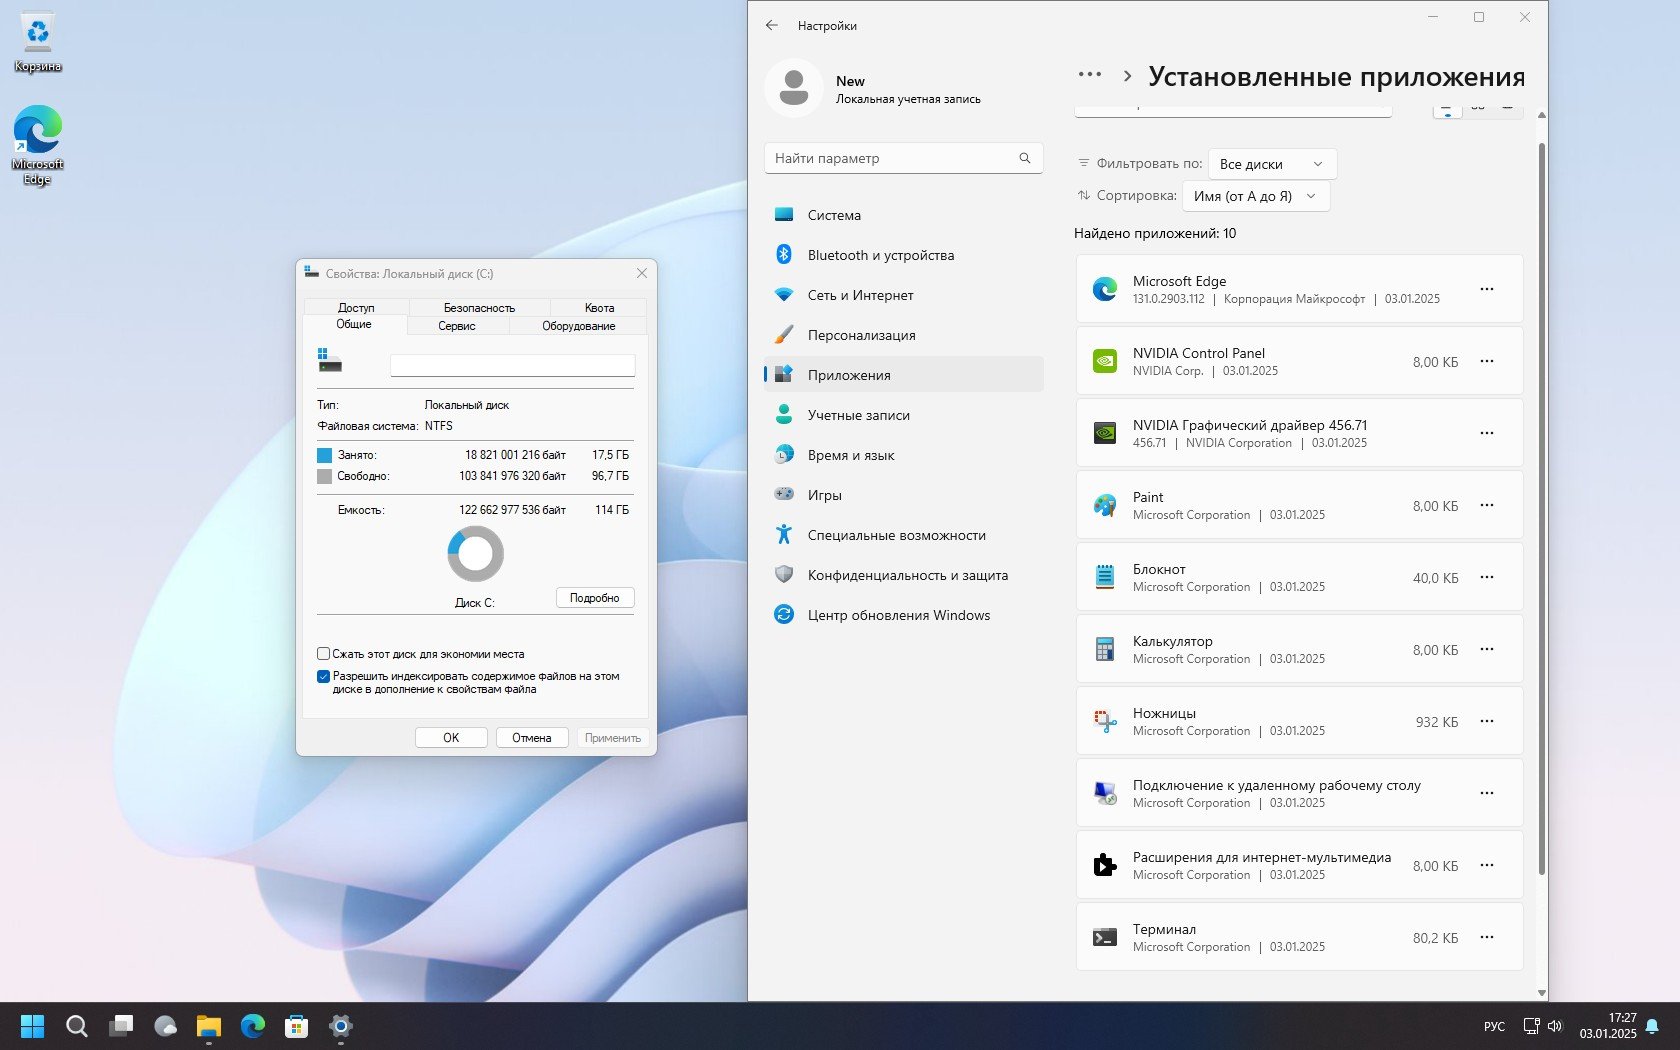1680x1050 pixels.
Task: Enable the compress this drive checkbox
Action: [x=324, y=654]
